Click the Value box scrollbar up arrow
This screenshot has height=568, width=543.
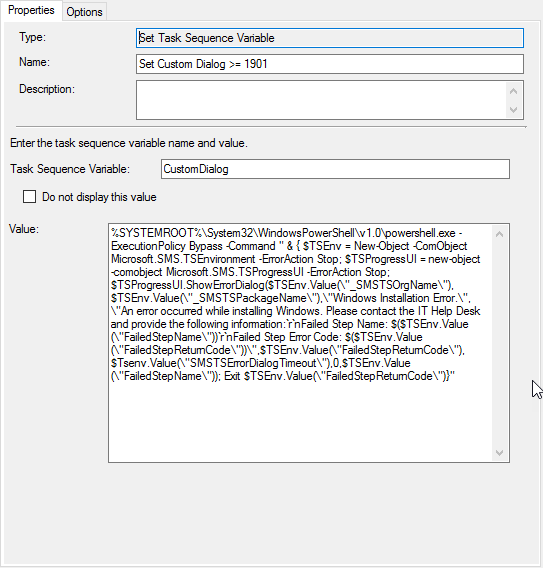[500, 234]
